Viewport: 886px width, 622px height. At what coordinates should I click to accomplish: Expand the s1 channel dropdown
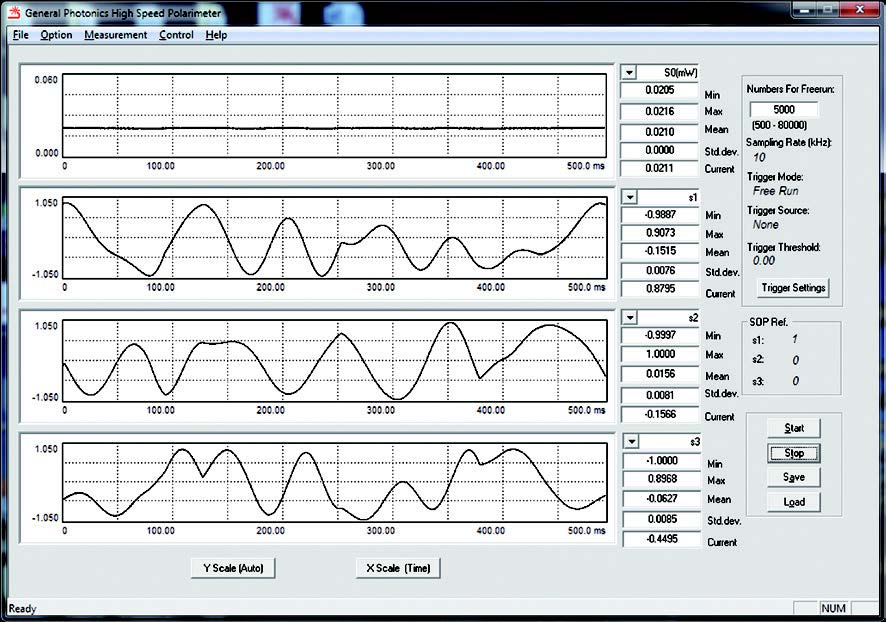pyautogui.click(x=629, y=196)
